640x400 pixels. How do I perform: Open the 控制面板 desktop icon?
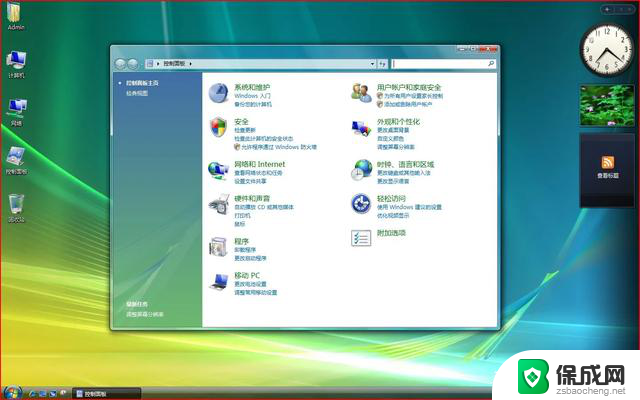16,160
